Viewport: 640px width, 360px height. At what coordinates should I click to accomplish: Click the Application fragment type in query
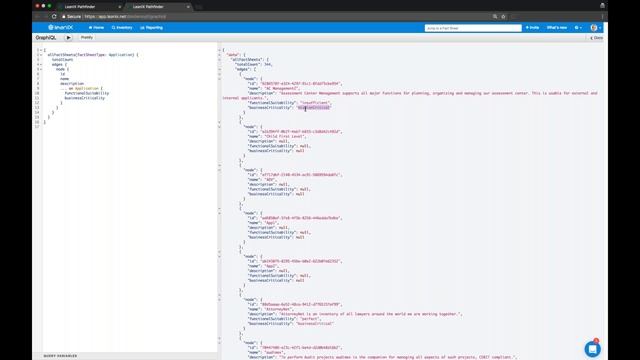[x=86, y=89]
